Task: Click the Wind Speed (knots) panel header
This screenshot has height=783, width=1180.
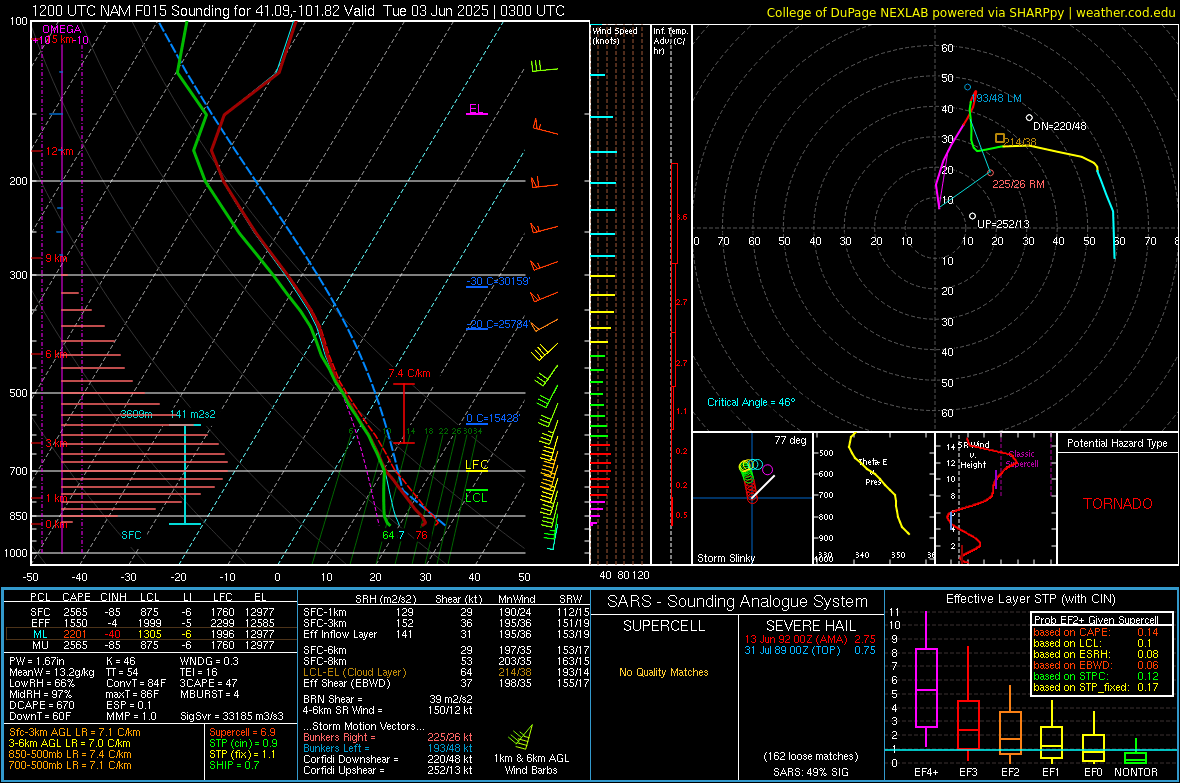Action: point(615,35)
